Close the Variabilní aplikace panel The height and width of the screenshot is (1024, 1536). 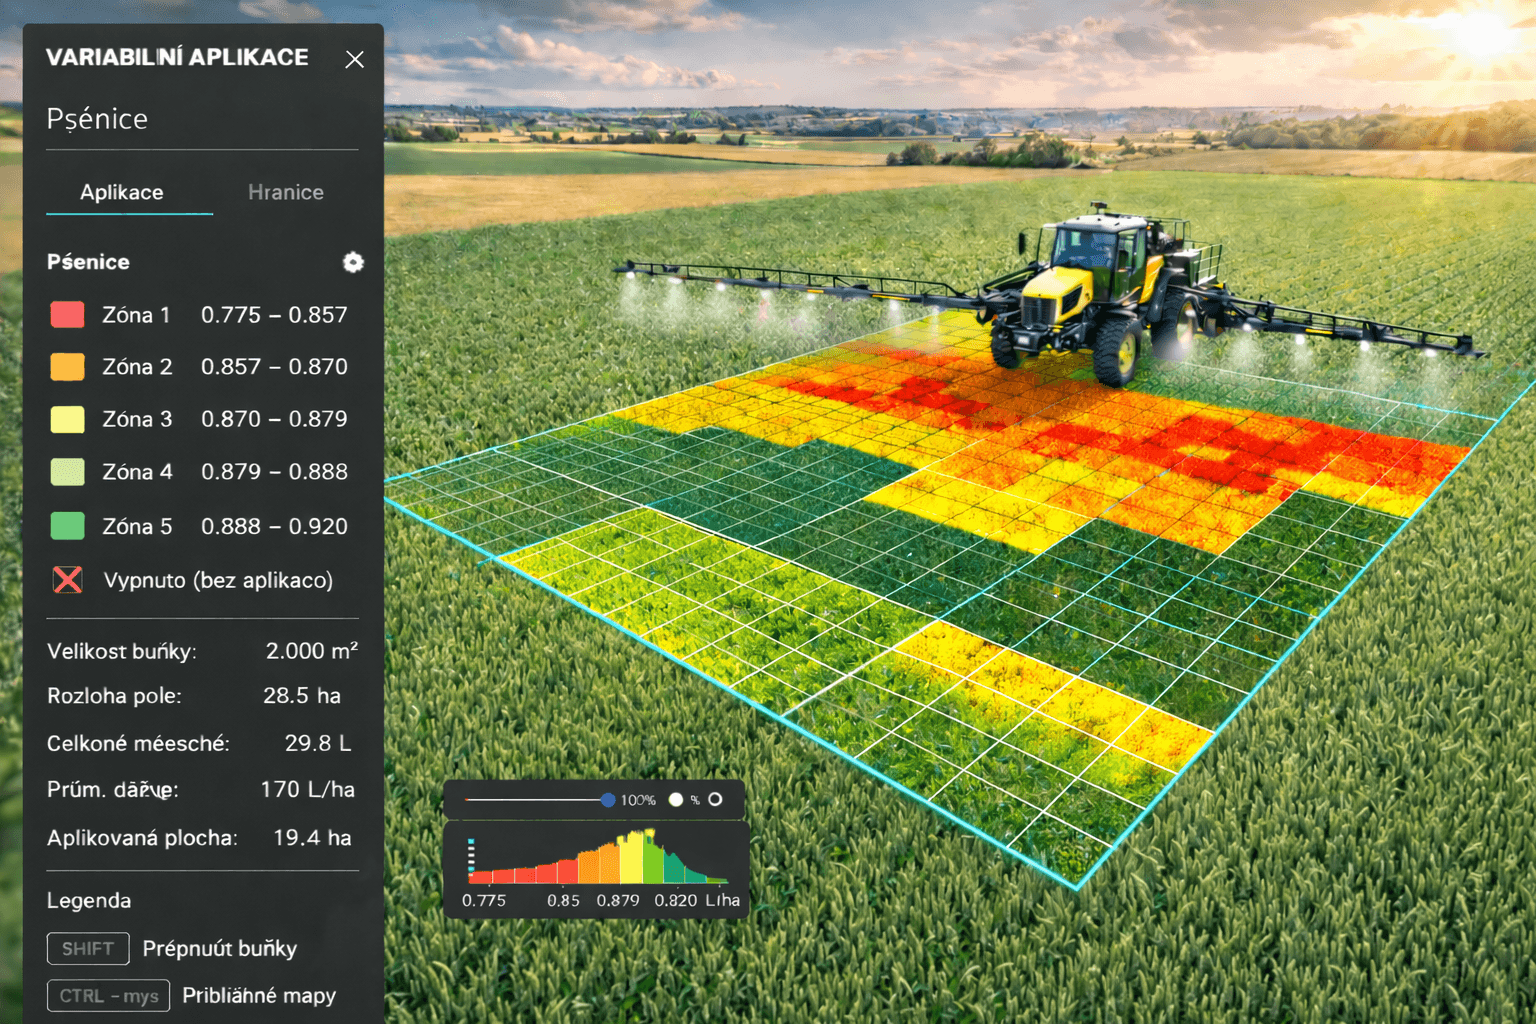tap(354, 60)
